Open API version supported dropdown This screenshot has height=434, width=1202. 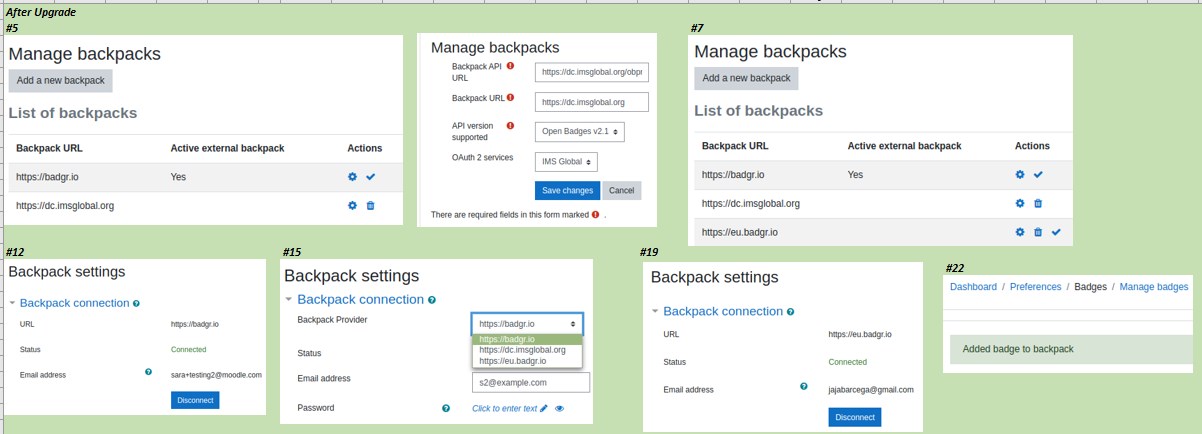click(581, 131)
